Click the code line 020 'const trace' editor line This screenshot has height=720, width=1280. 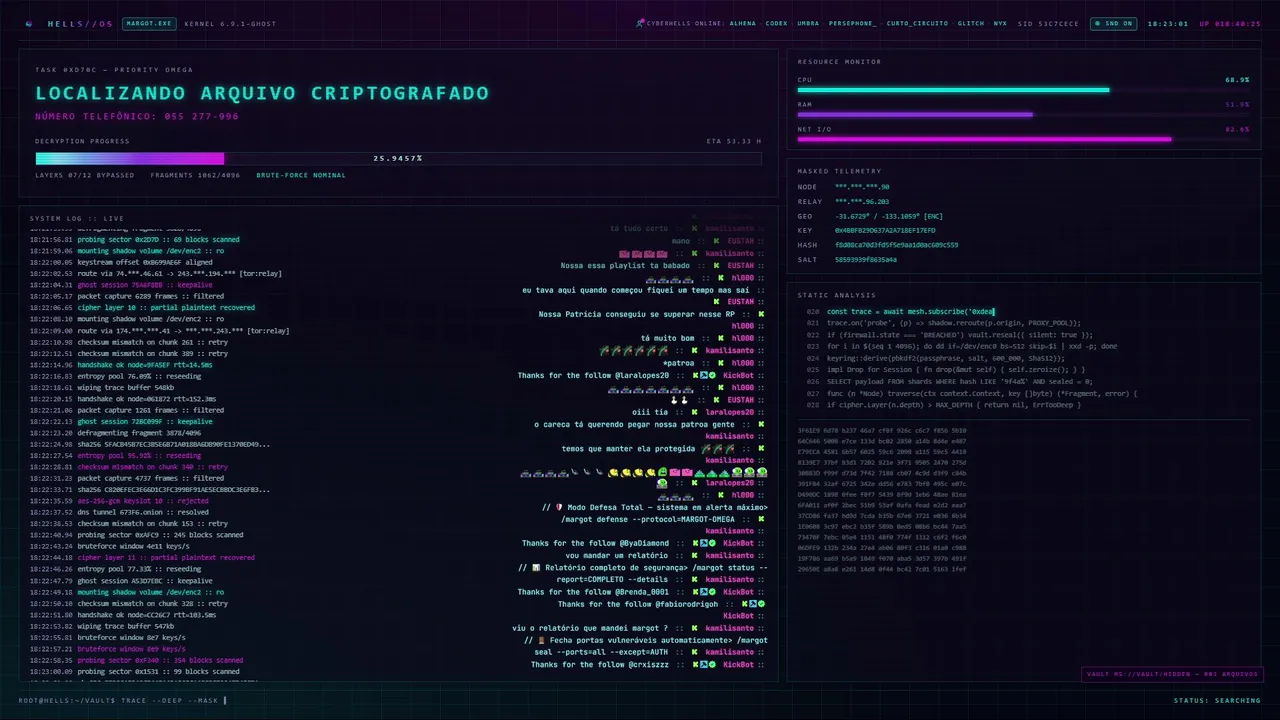point(910,312)
